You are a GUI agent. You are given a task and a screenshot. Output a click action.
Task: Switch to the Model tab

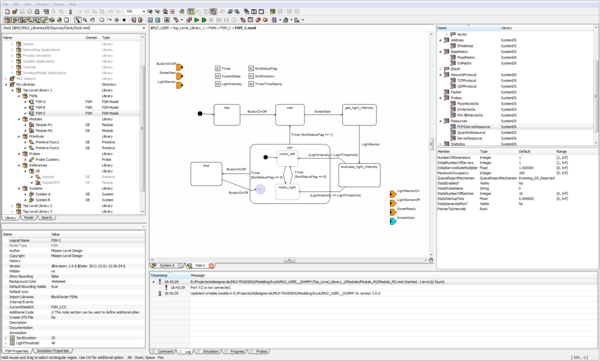[x=28, y=218]
